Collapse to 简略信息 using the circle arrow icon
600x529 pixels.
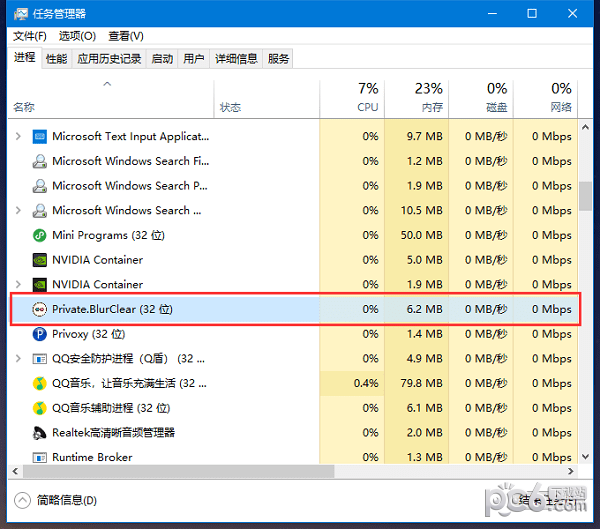(x=22, y=500)
